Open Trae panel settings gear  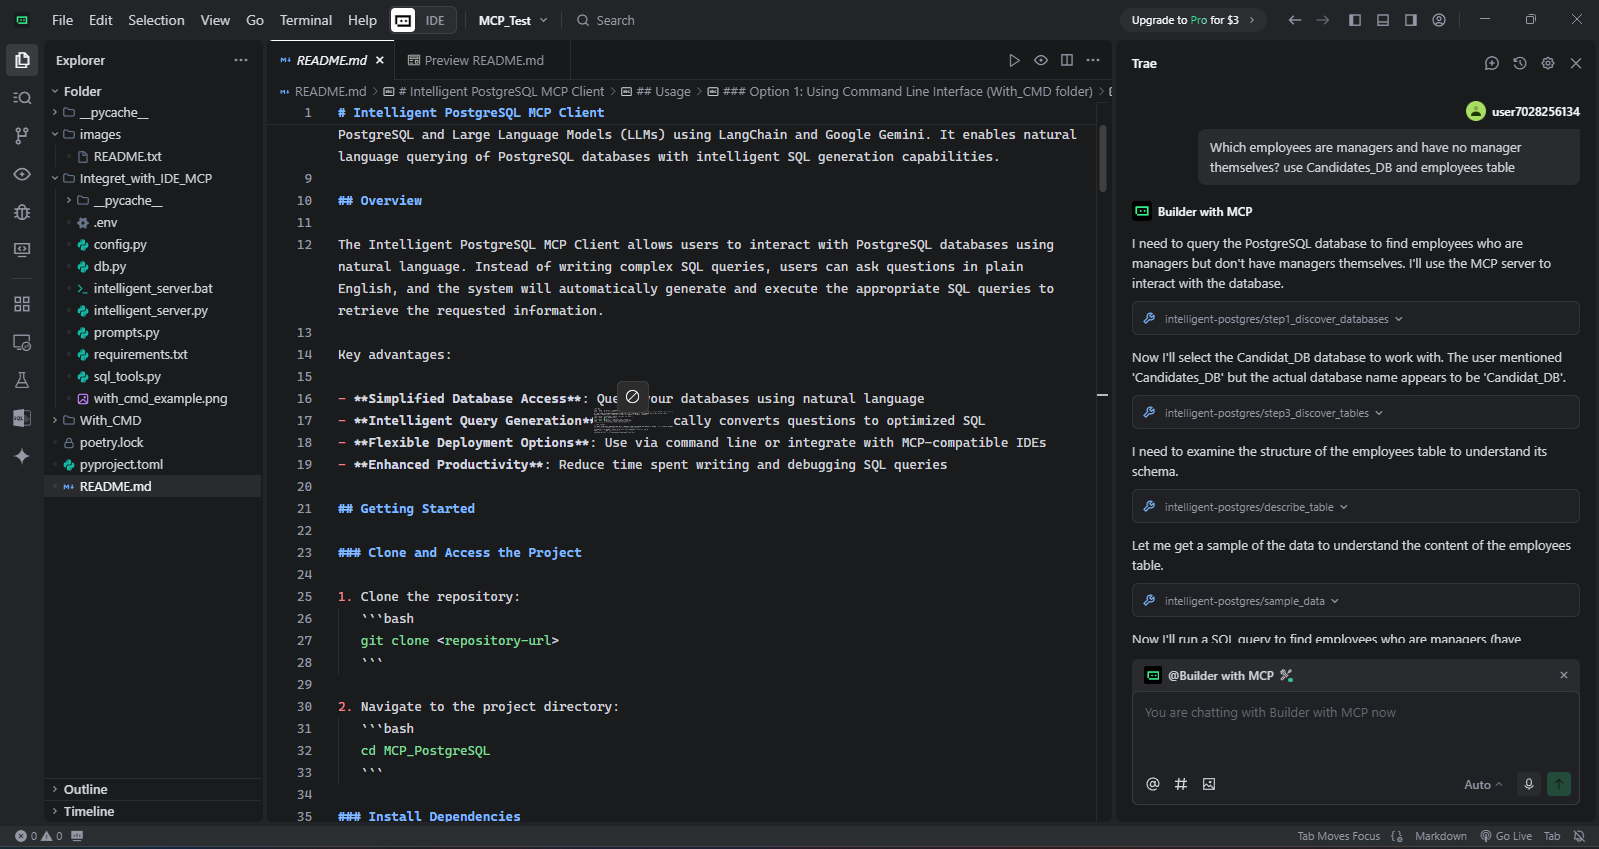tap(1548, 63)
